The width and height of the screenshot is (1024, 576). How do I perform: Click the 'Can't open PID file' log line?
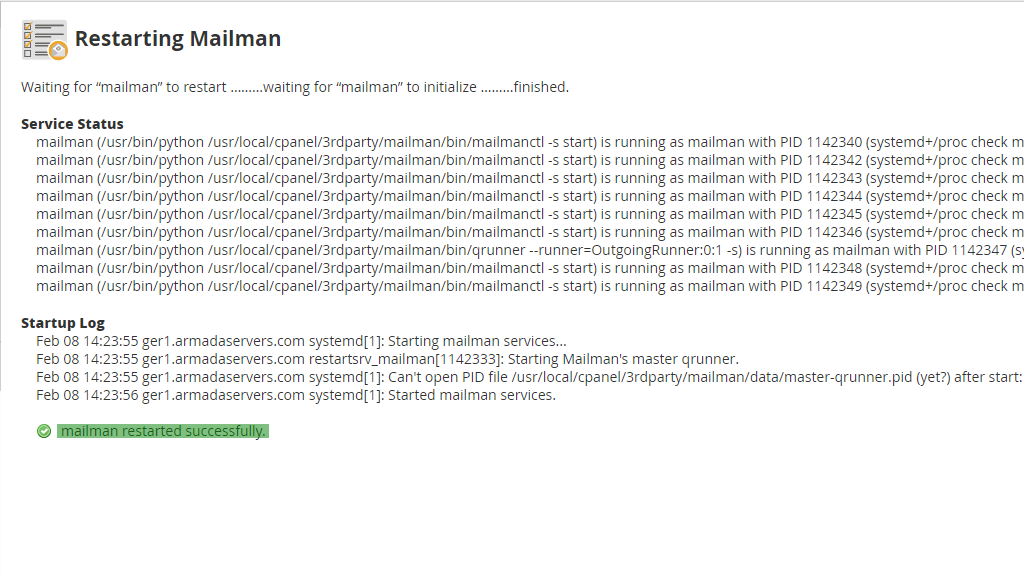(530, 377)
